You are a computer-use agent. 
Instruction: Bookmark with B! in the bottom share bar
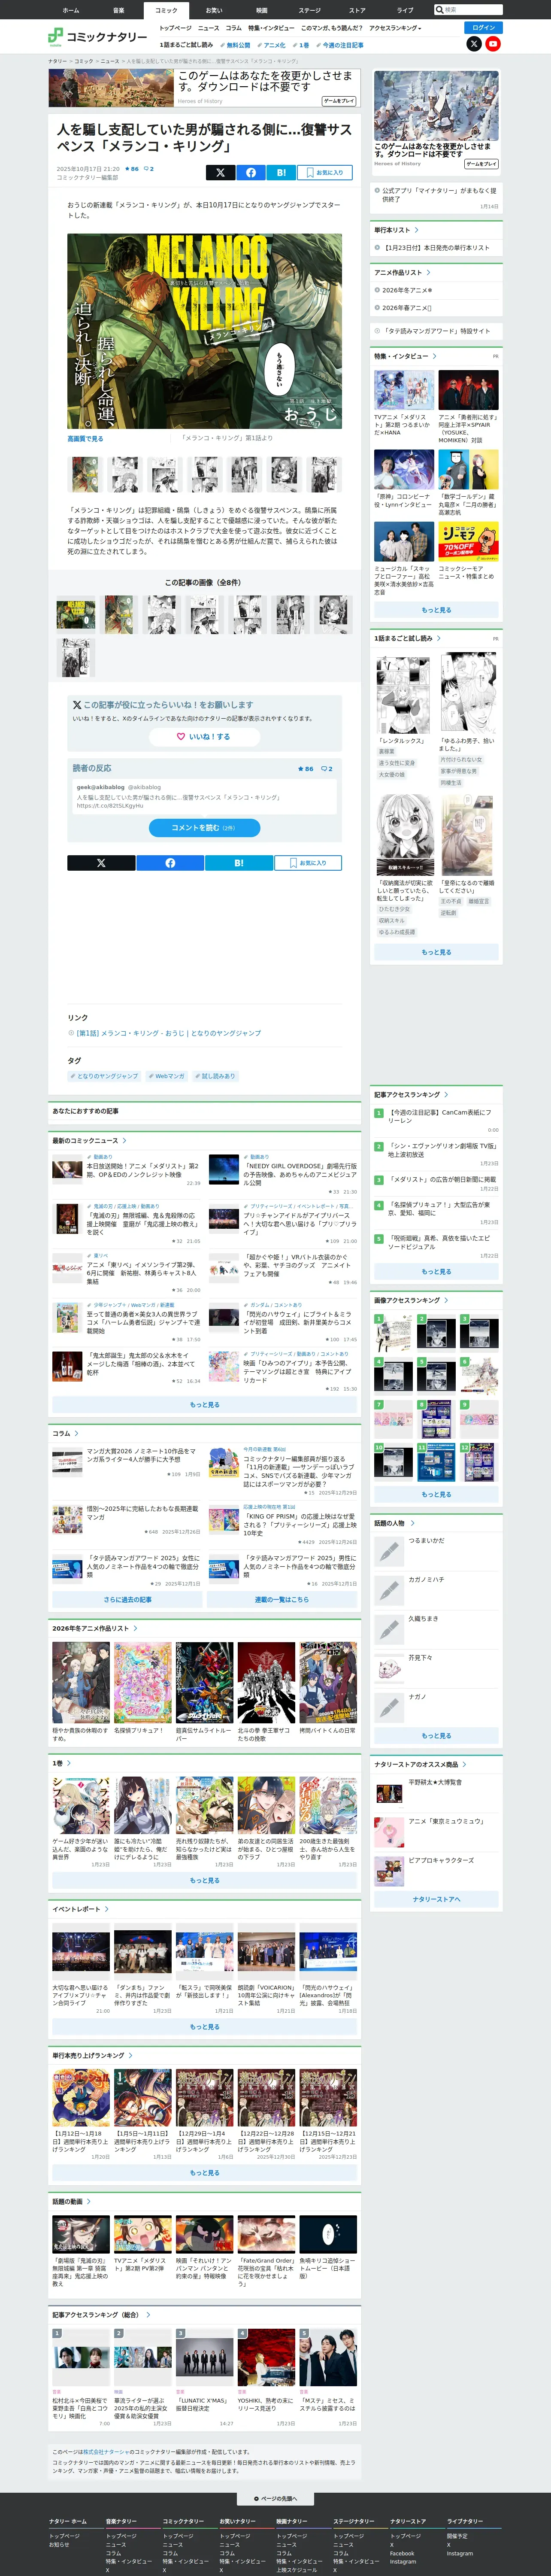tap(238, 862)
